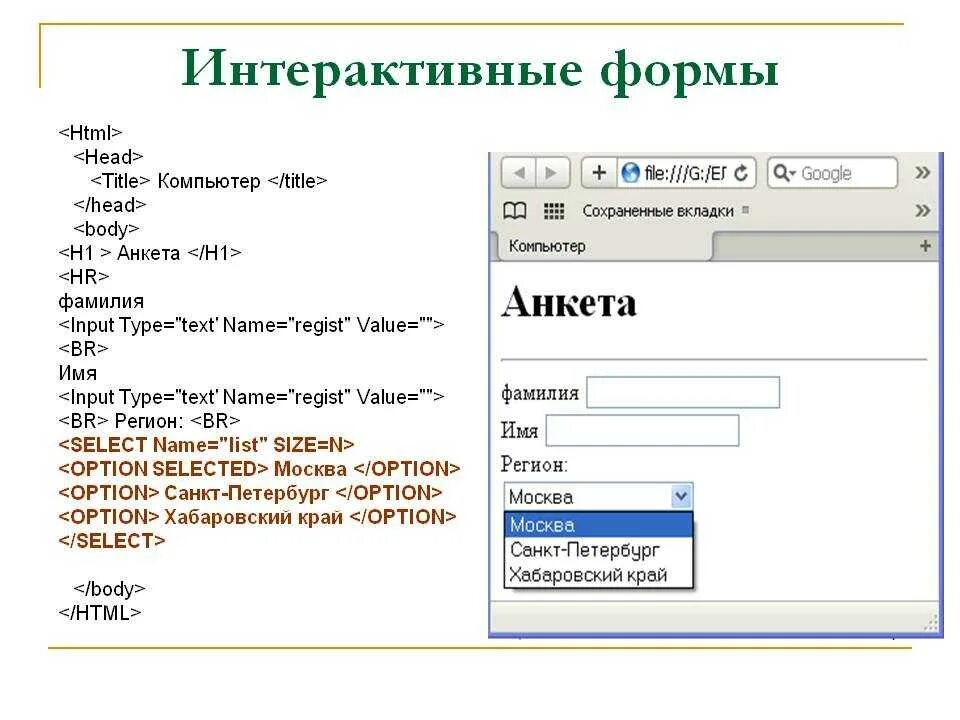
Task: Click the <Title> Компьютер </title> code line
Action: tap(209, 181)
